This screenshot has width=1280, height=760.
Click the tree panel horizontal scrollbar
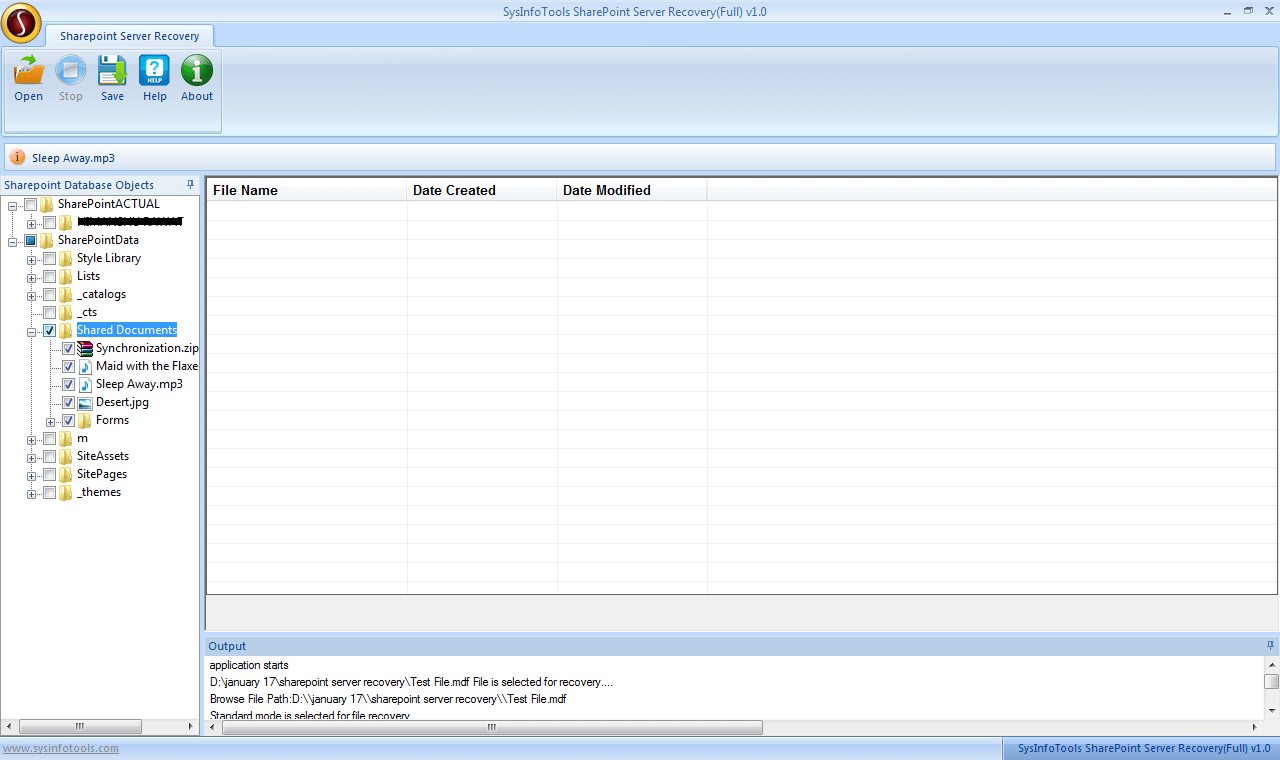100,727
